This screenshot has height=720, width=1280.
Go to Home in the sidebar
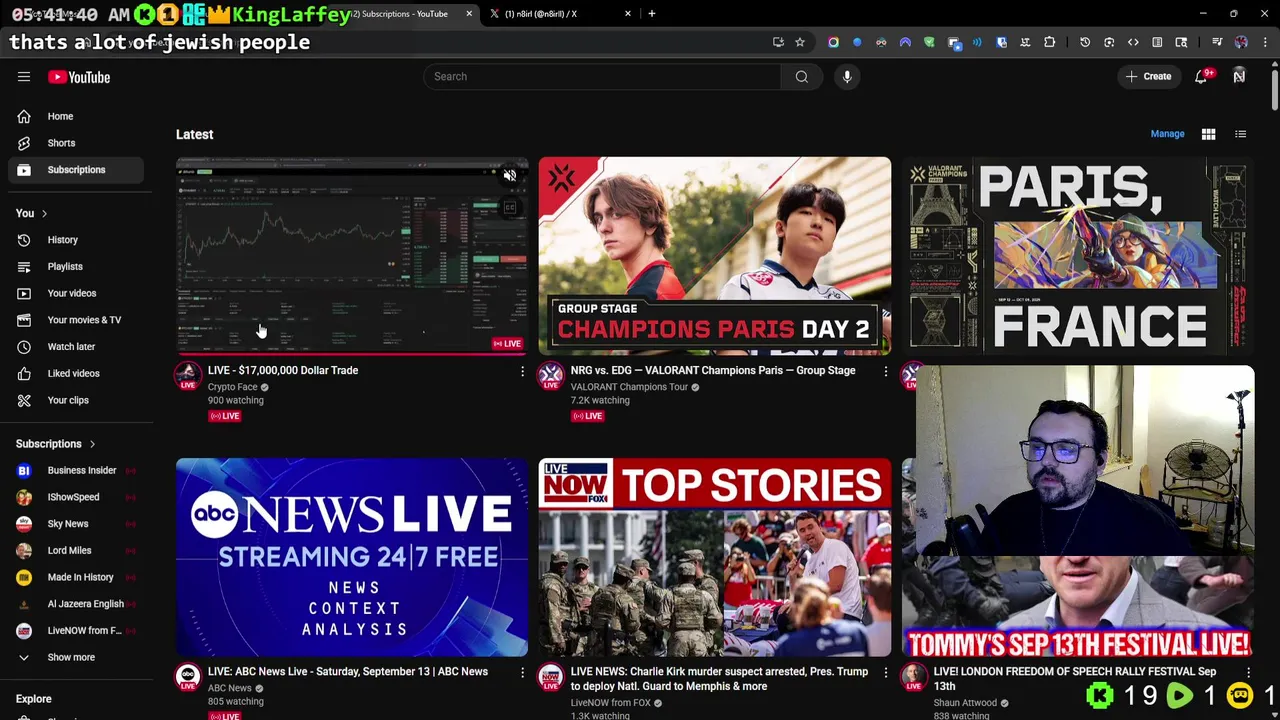[76, 116]
